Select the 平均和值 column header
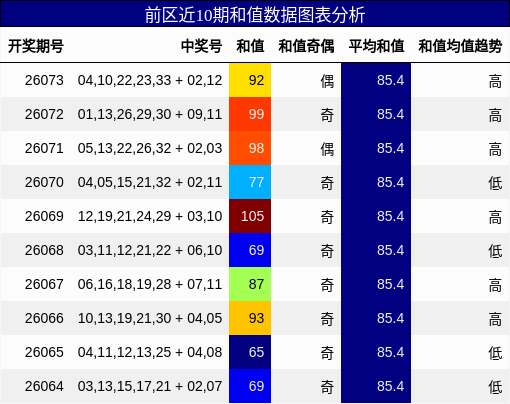The image size is (510, 404). point(376,46)
